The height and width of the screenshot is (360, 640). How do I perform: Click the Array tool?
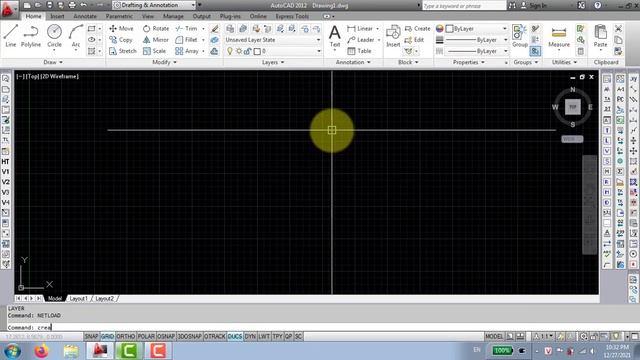187,51
